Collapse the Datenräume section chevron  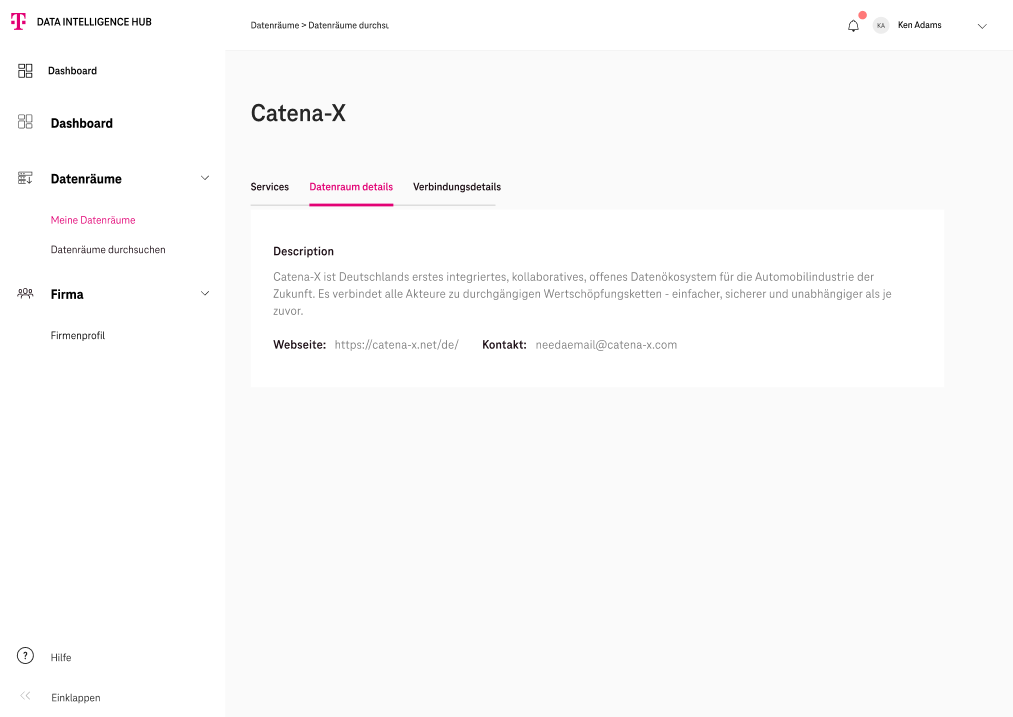(x=205, y=178)
